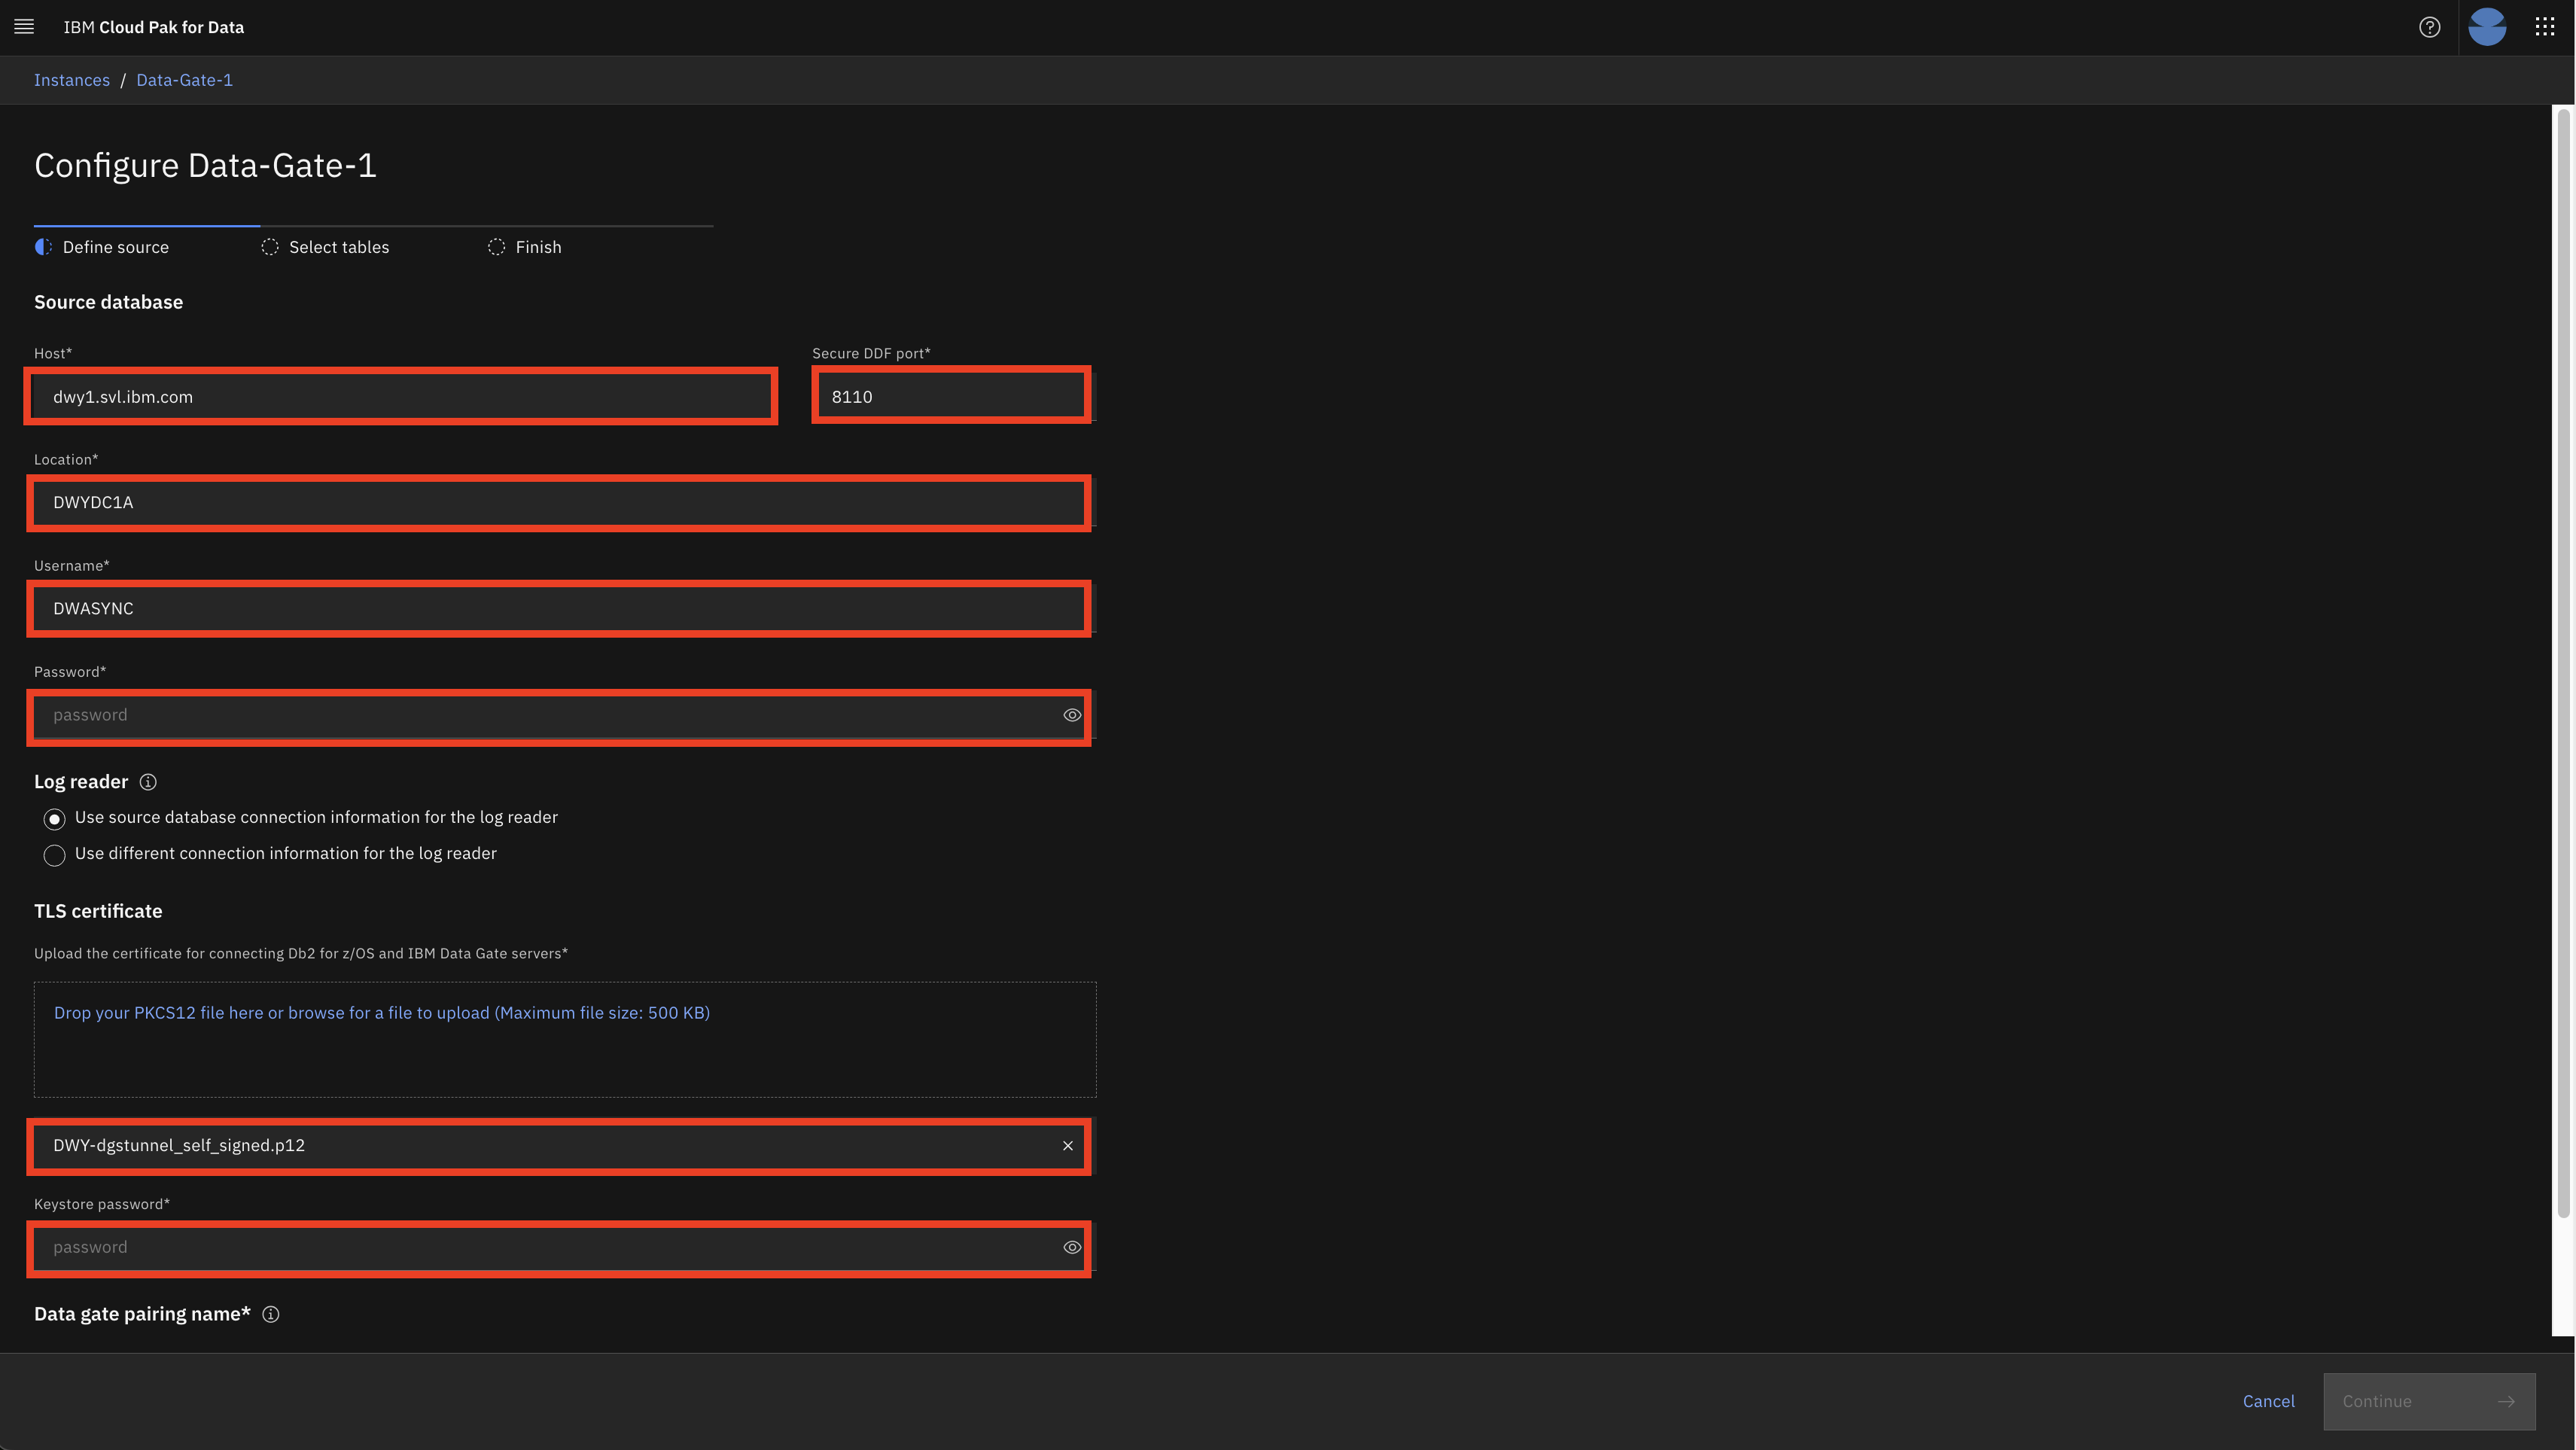Select Use source database connection information
This screenshot has width=2576, height=1450.
54,818
